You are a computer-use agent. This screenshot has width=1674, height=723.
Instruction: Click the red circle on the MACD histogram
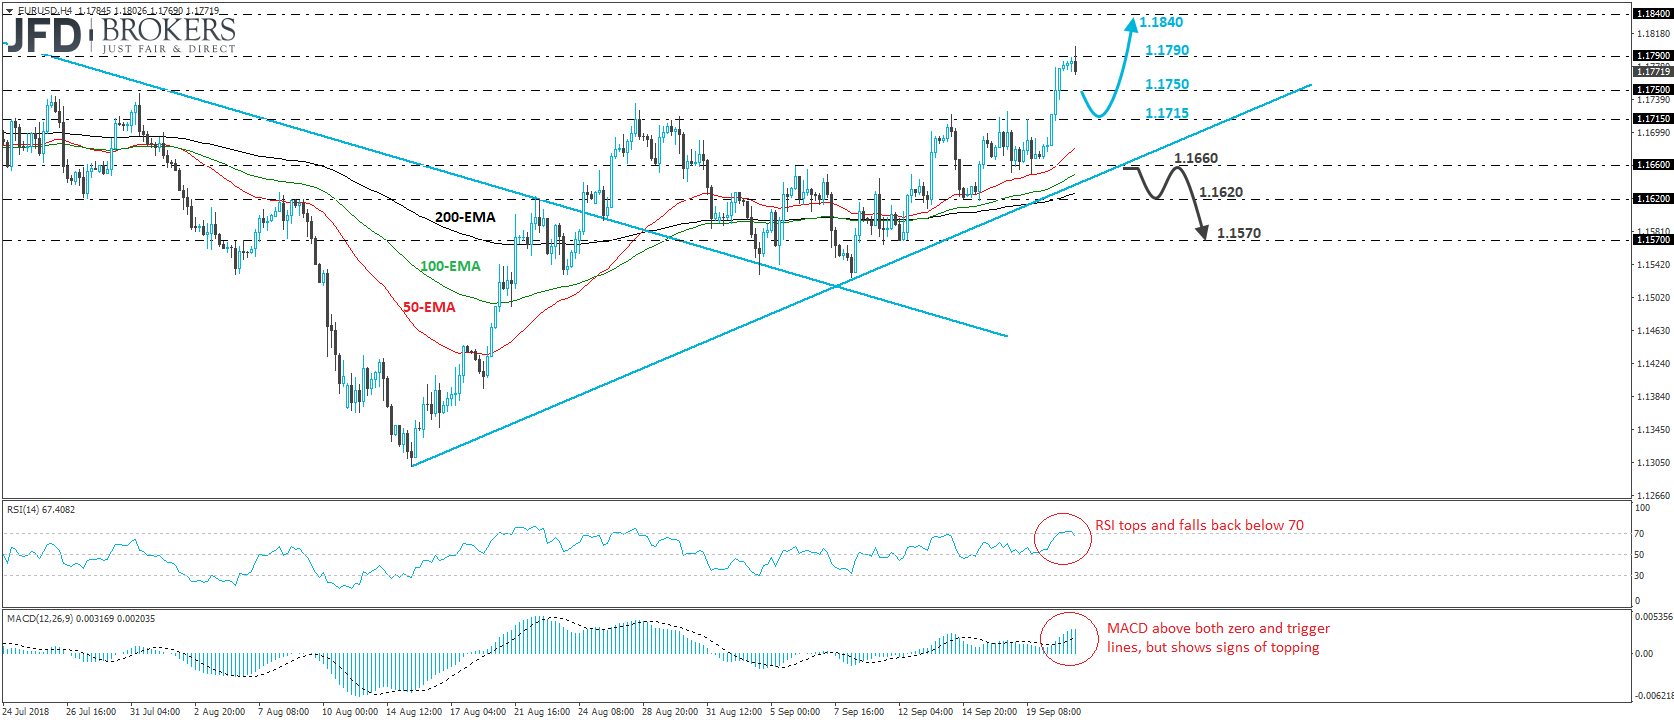coord(1069,639)
